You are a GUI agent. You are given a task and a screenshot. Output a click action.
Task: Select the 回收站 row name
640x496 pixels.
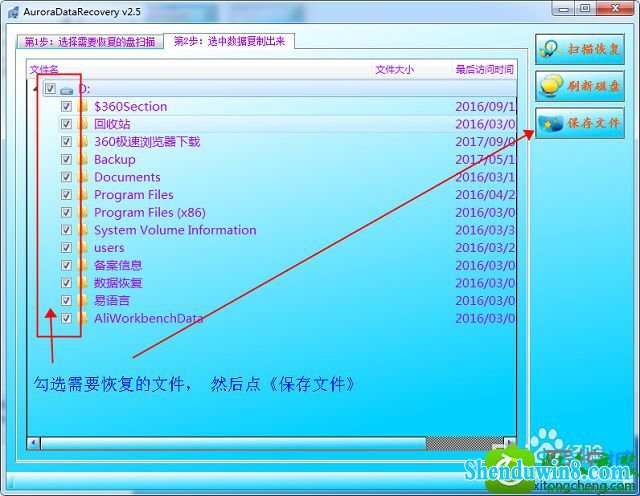coord(112,124)
